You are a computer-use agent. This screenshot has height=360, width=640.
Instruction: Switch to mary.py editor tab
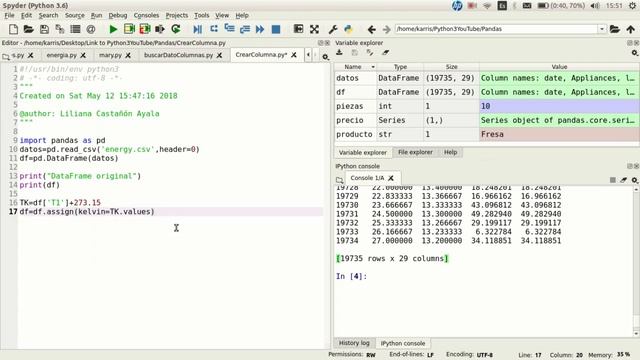coord(110,55)
